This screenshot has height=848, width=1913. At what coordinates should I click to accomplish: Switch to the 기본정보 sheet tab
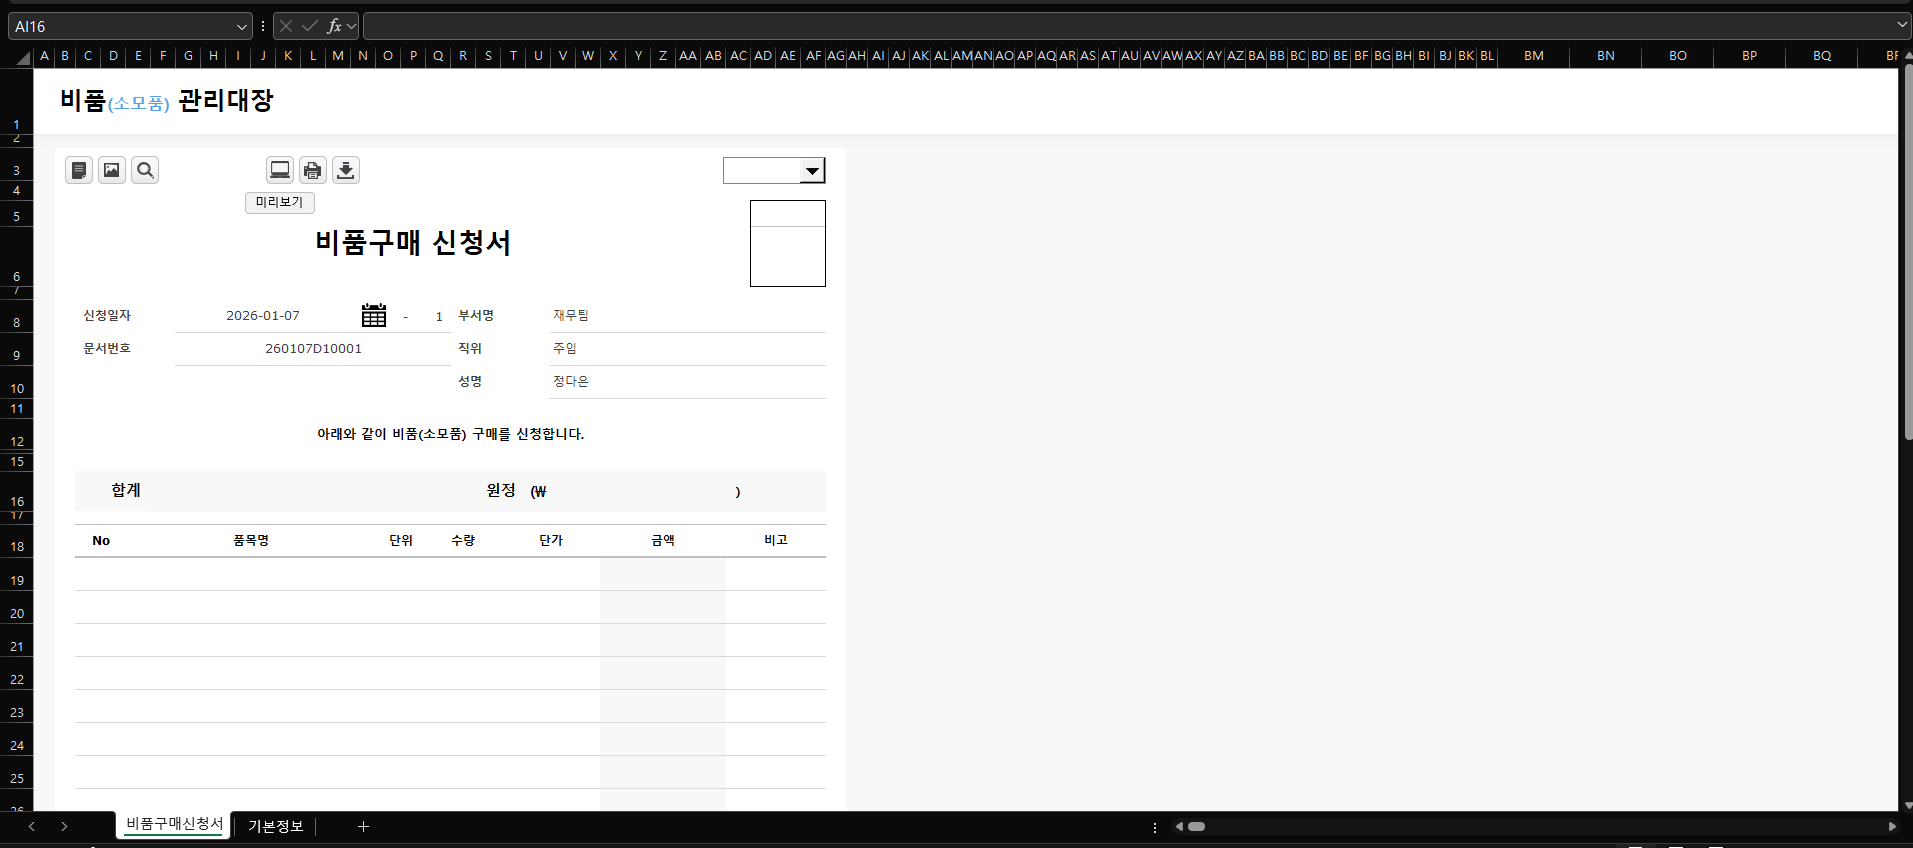(x=275, y=826)
